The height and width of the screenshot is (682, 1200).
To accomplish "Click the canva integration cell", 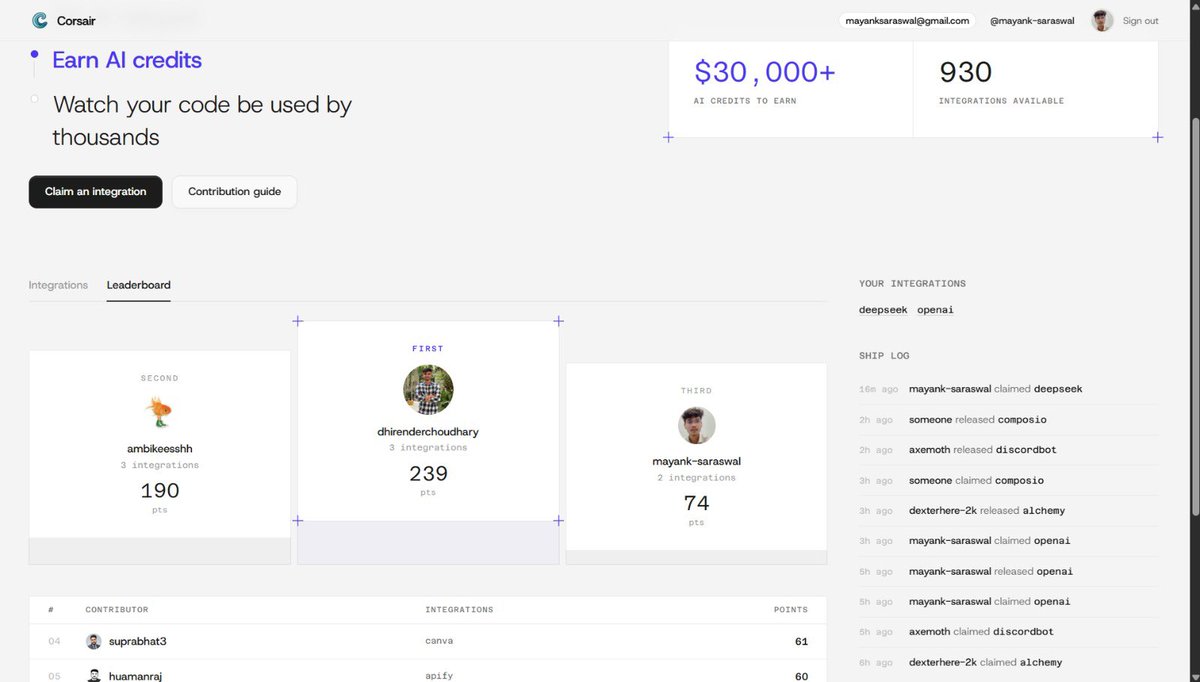I will click(x=440, y=641).
